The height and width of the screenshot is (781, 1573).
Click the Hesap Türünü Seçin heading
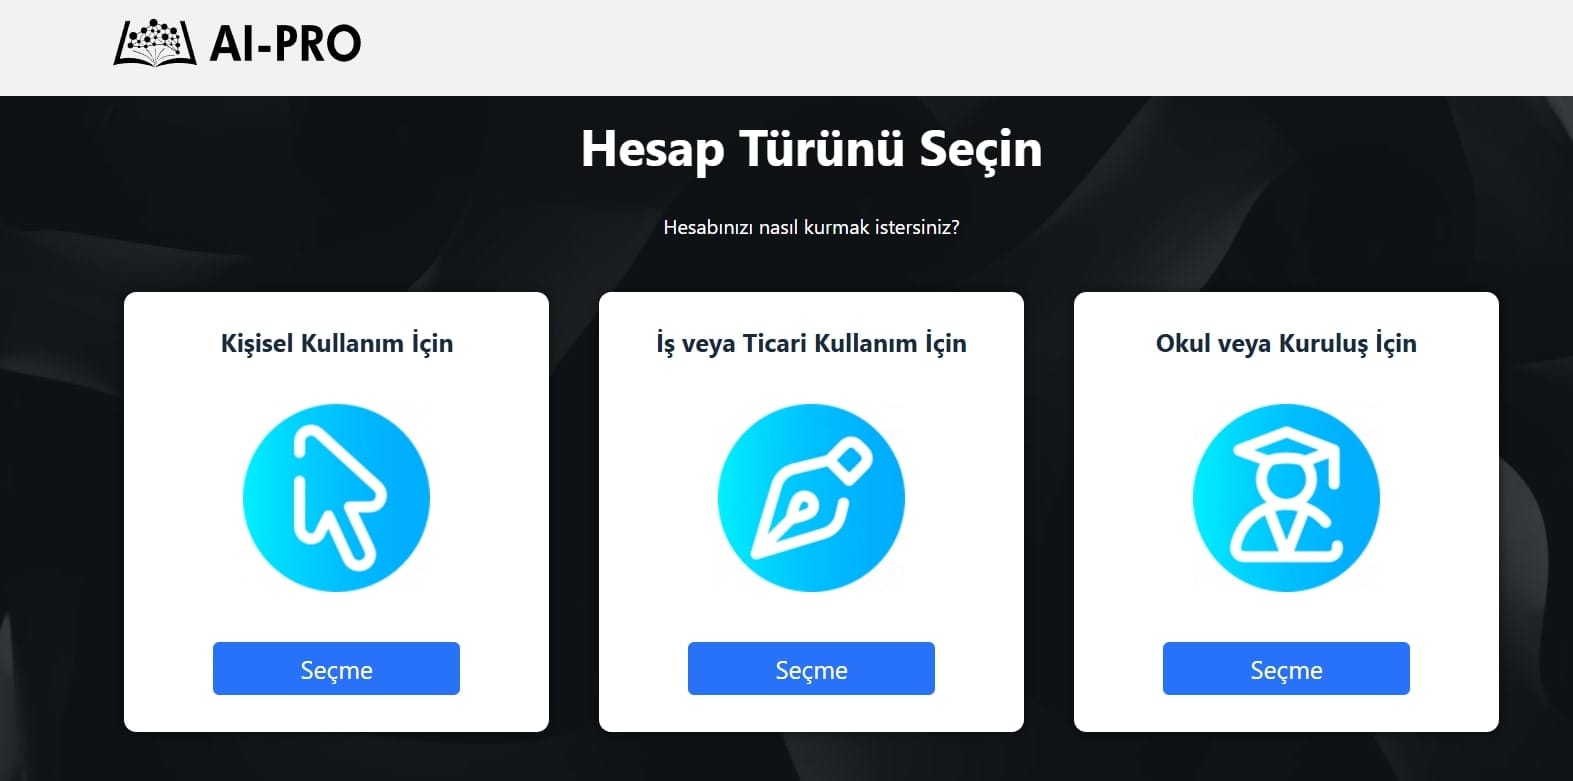click(x=811, y=149)
